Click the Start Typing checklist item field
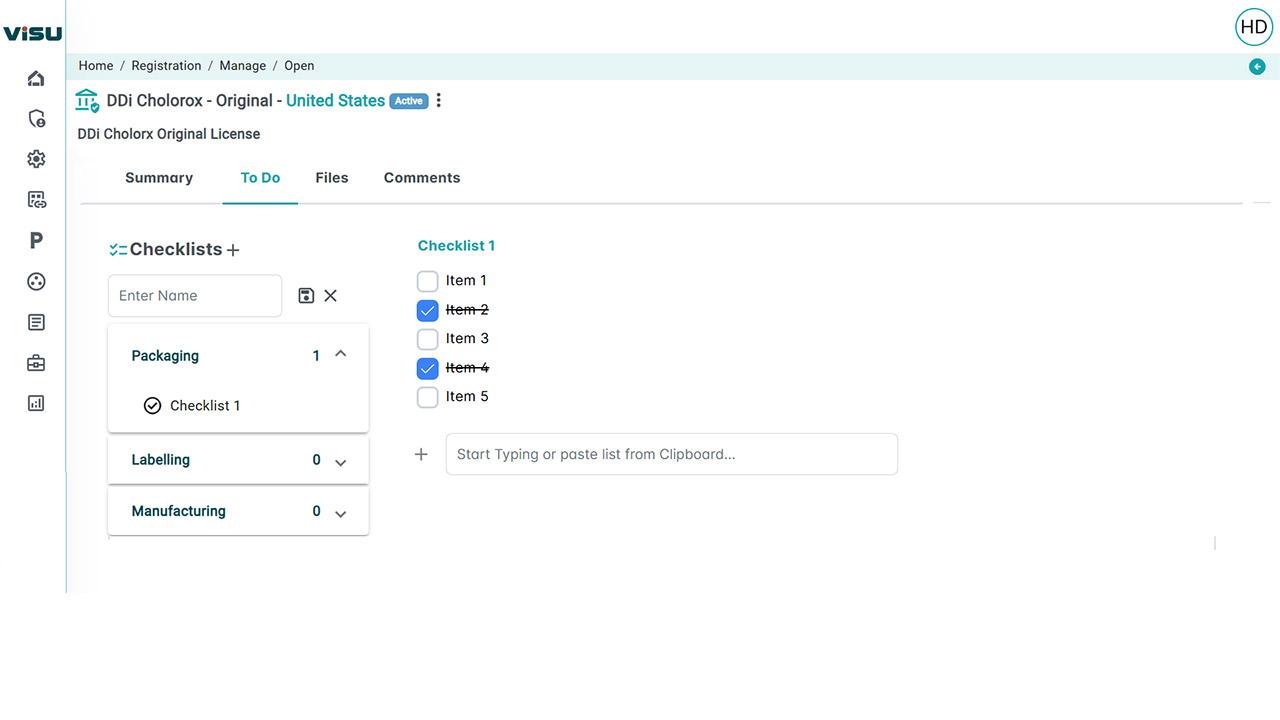This screenshot has width=1280, height=720. [x=671, y=454]
